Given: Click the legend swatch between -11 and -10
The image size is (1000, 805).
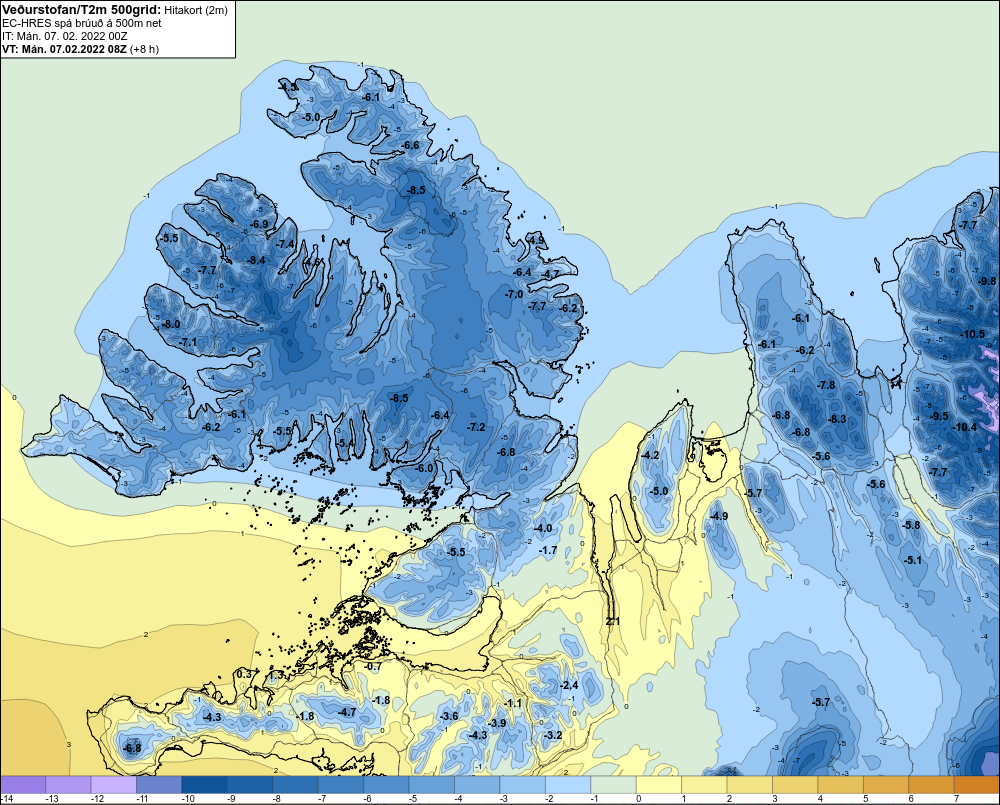Looking at the screenshot, I should click(x=159, y=784).
